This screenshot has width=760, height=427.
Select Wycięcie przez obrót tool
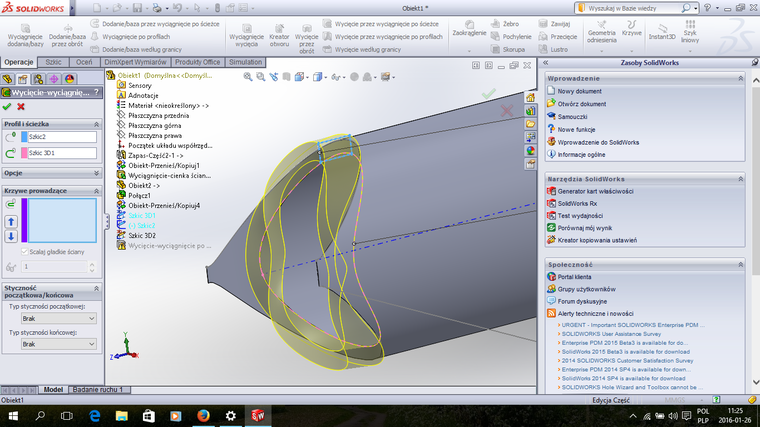tap(306, 39)
